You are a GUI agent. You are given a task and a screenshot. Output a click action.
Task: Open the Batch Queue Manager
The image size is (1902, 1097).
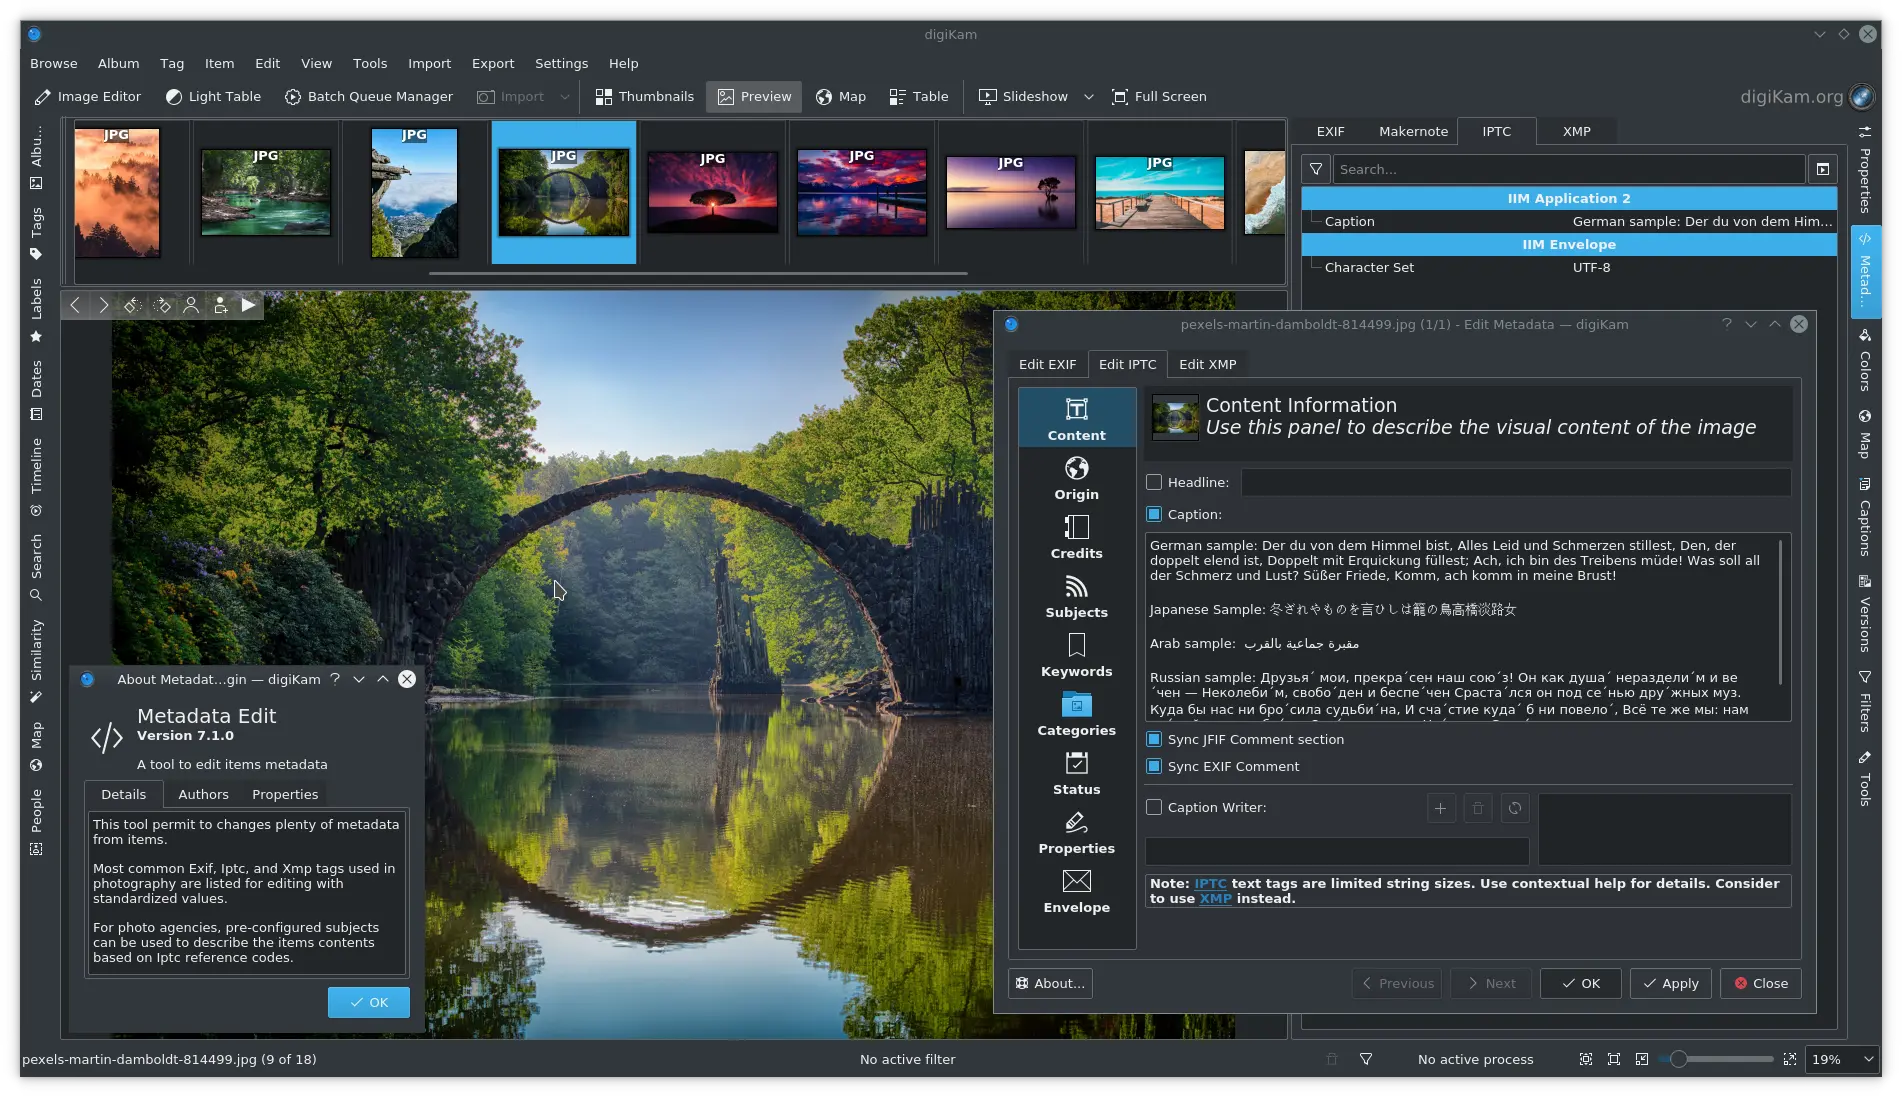(x=368, y=97)
